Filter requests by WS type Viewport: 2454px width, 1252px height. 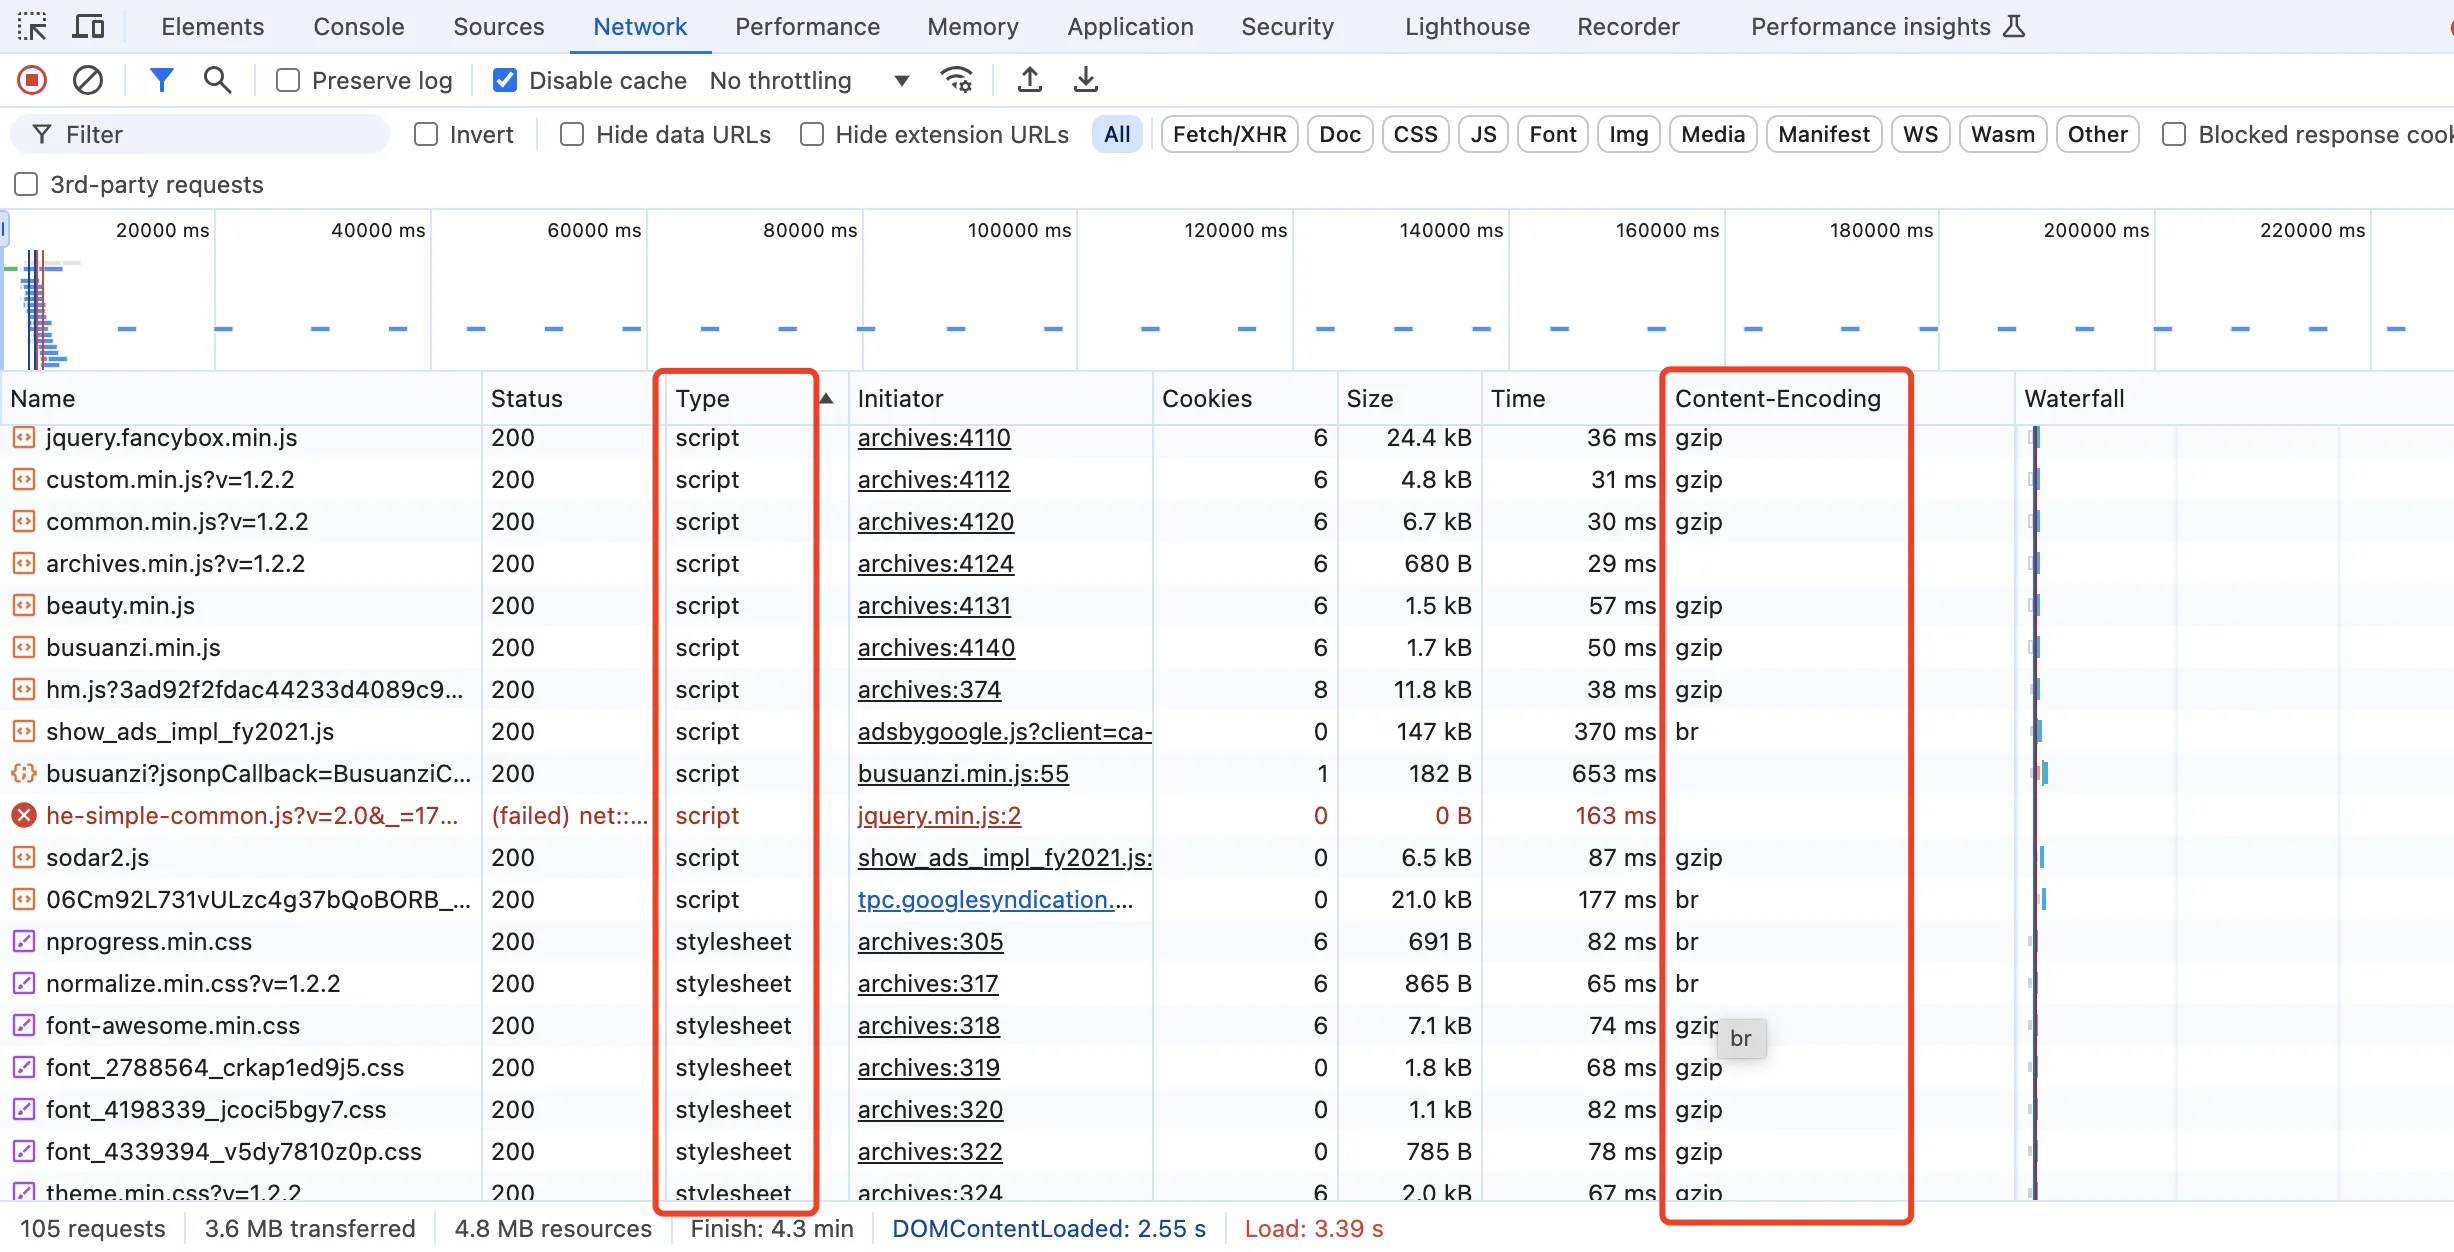tap(1921, 134)
